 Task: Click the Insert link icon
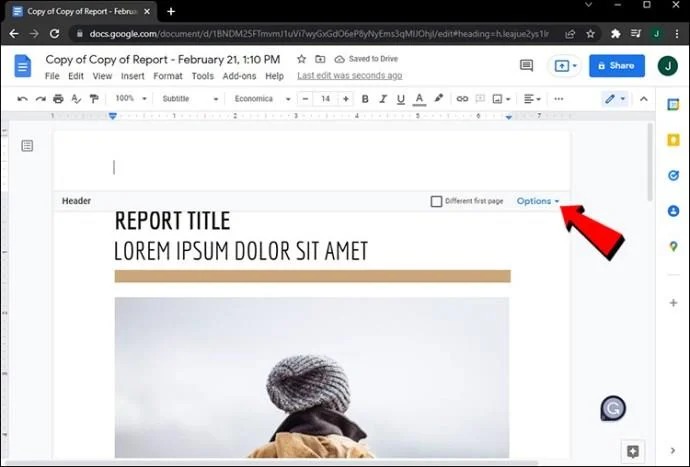coord(462,99)
